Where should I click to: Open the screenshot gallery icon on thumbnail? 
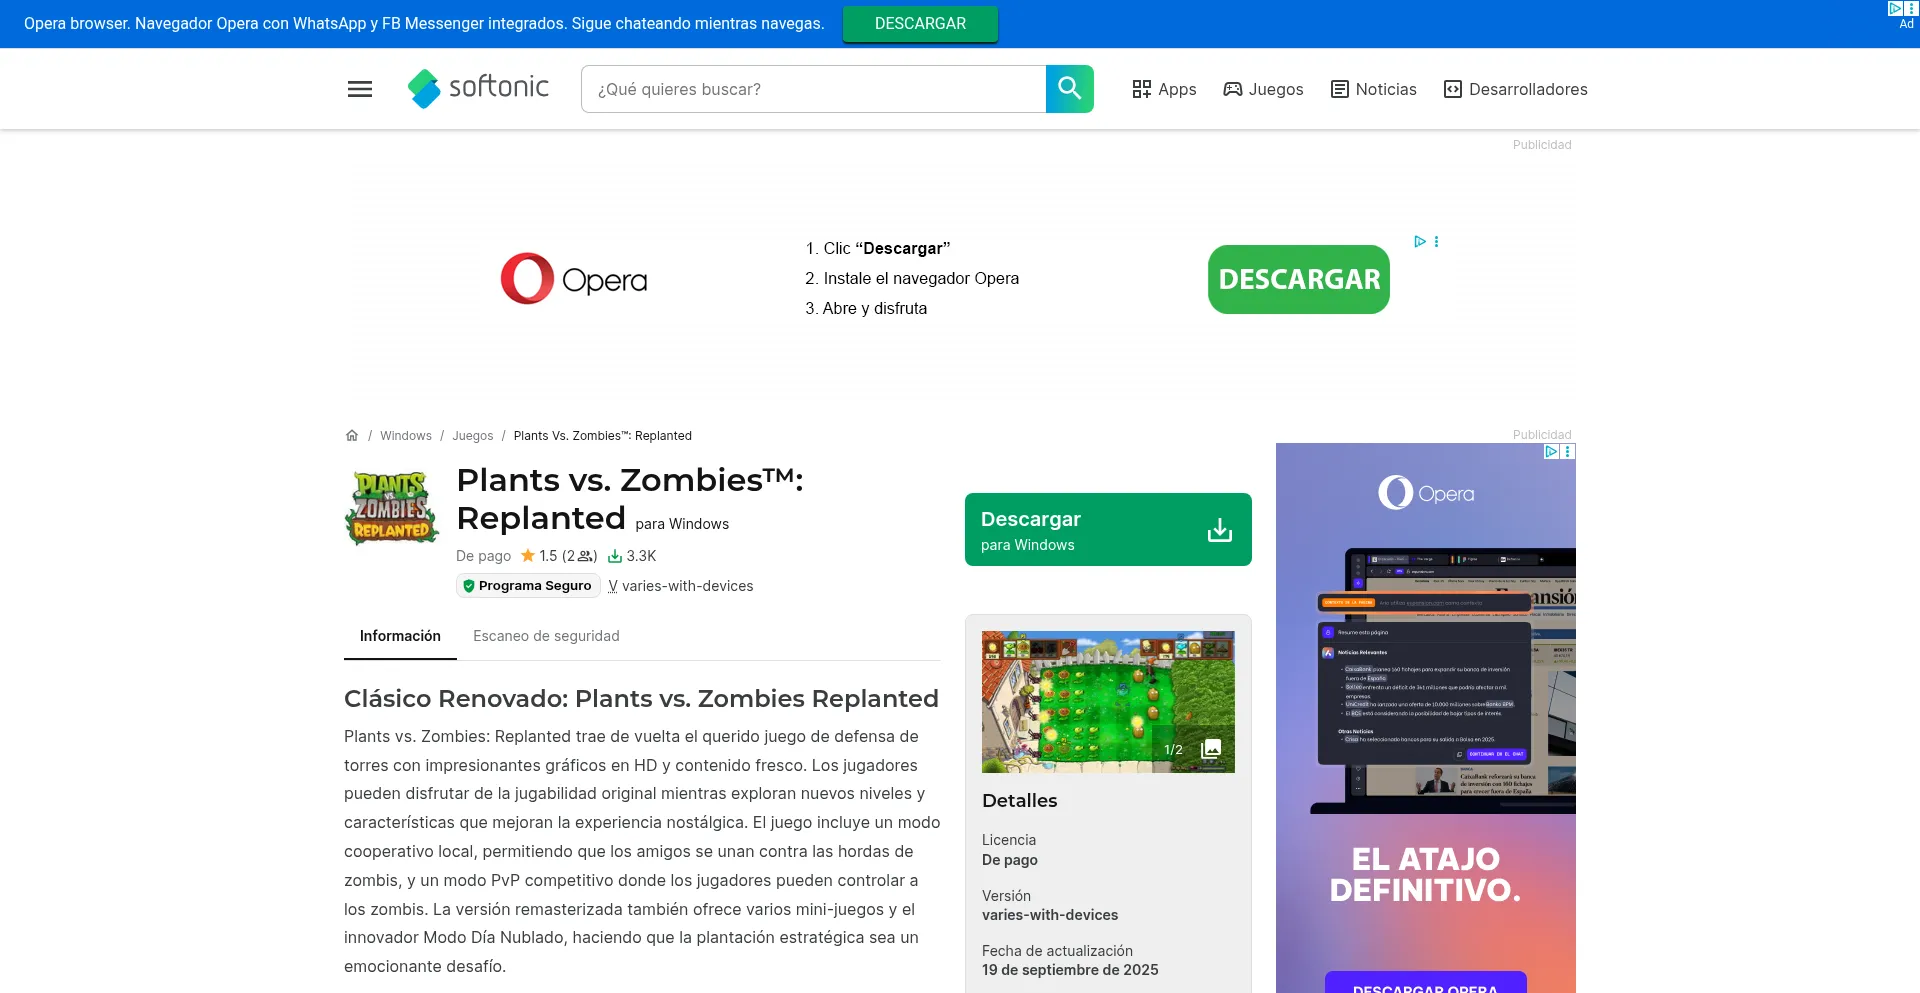point(1211,749)
